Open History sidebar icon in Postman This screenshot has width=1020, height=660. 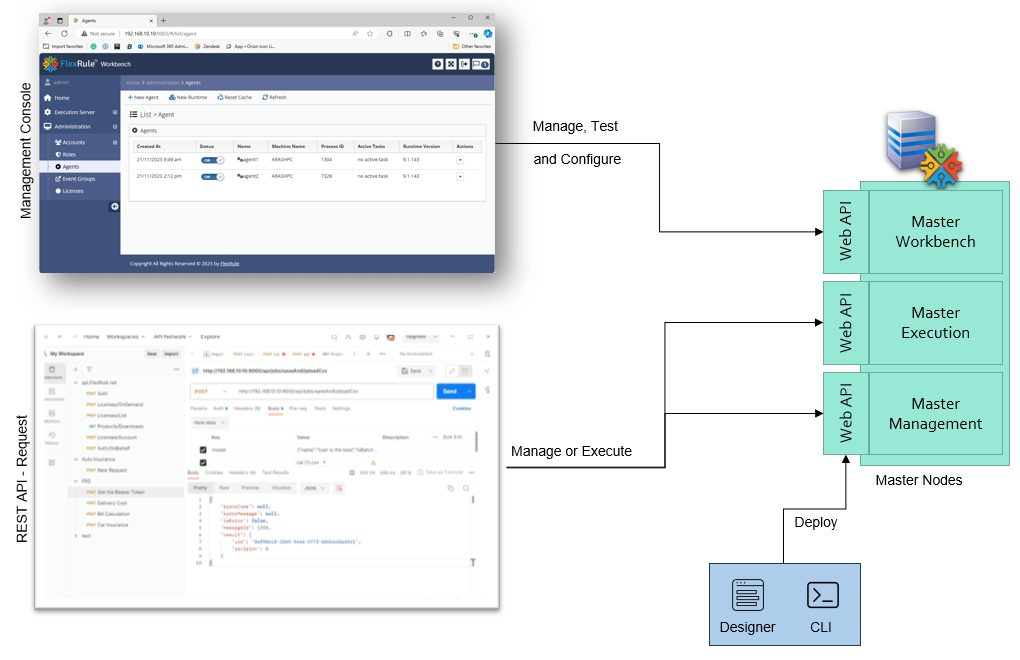click(x=52, y=438)
